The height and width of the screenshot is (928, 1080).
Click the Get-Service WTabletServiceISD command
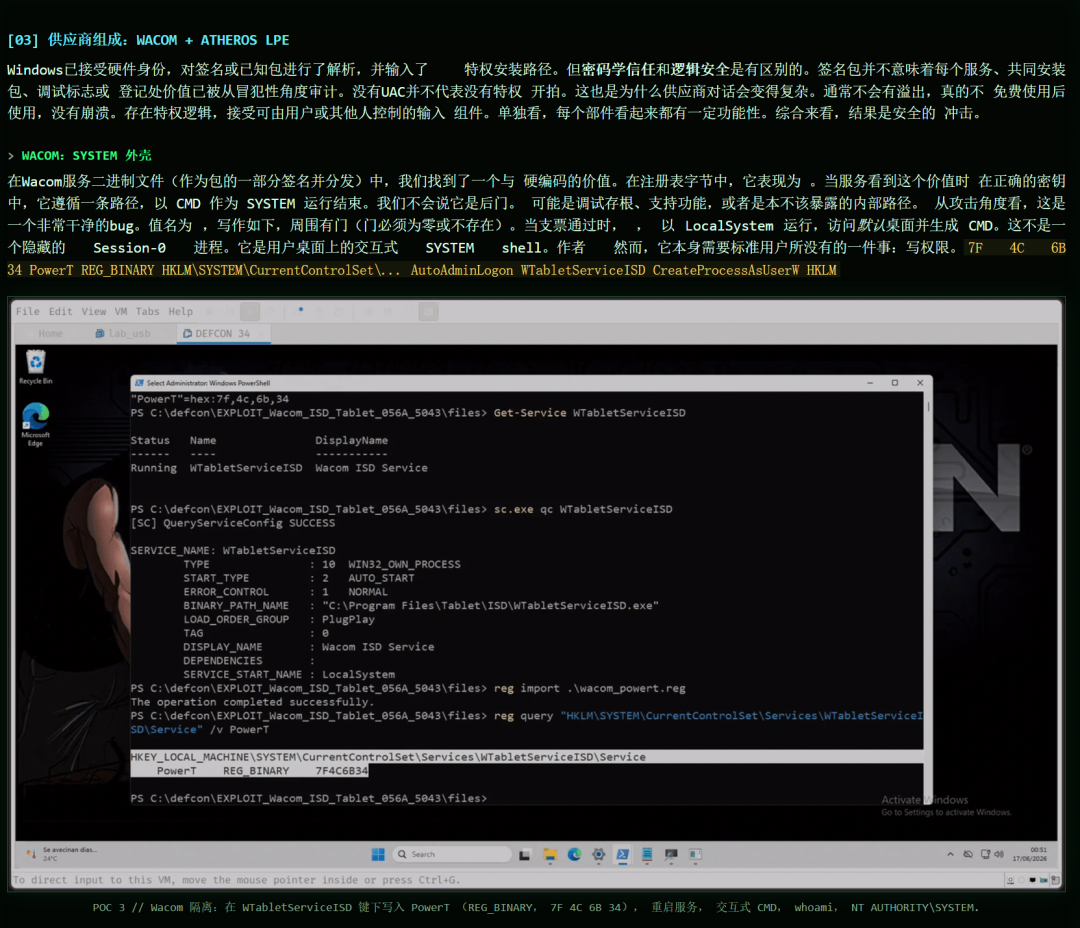click(589, 413)
